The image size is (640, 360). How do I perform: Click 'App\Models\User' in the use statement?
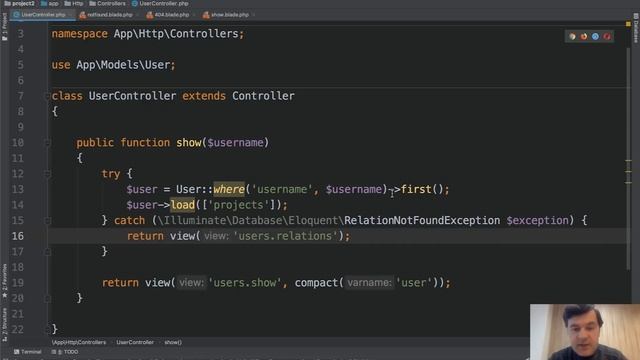[123, 65]
